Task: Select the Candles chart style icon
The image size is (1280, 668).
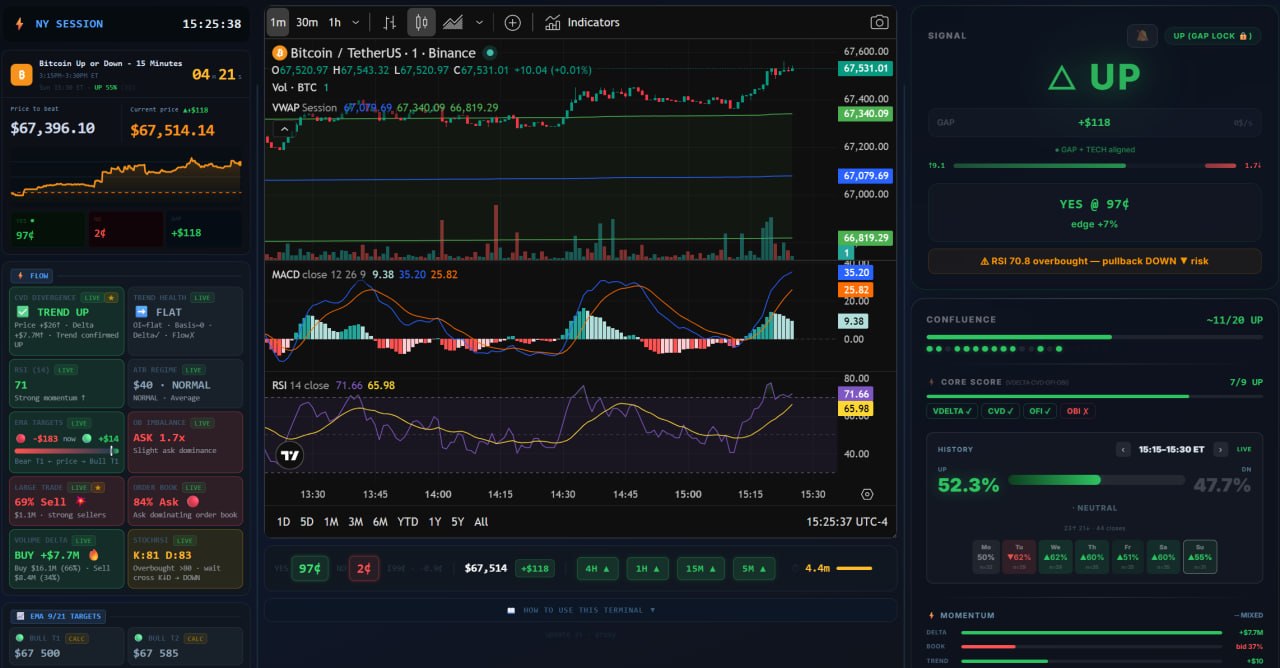Action: [421, 22]
